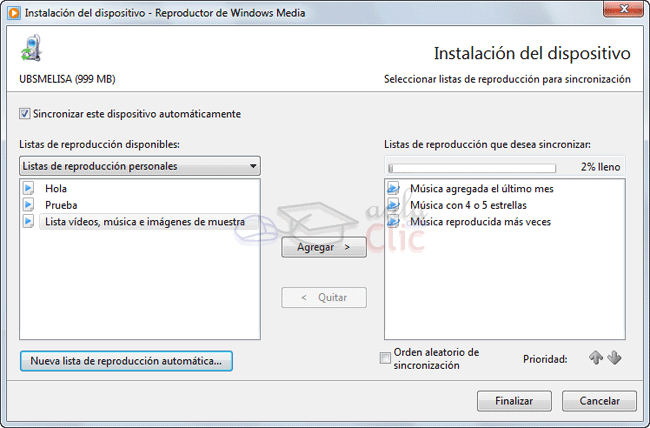Raise priority with the up arrow
This screenshot has height=428, width=650.
point(596,358)
